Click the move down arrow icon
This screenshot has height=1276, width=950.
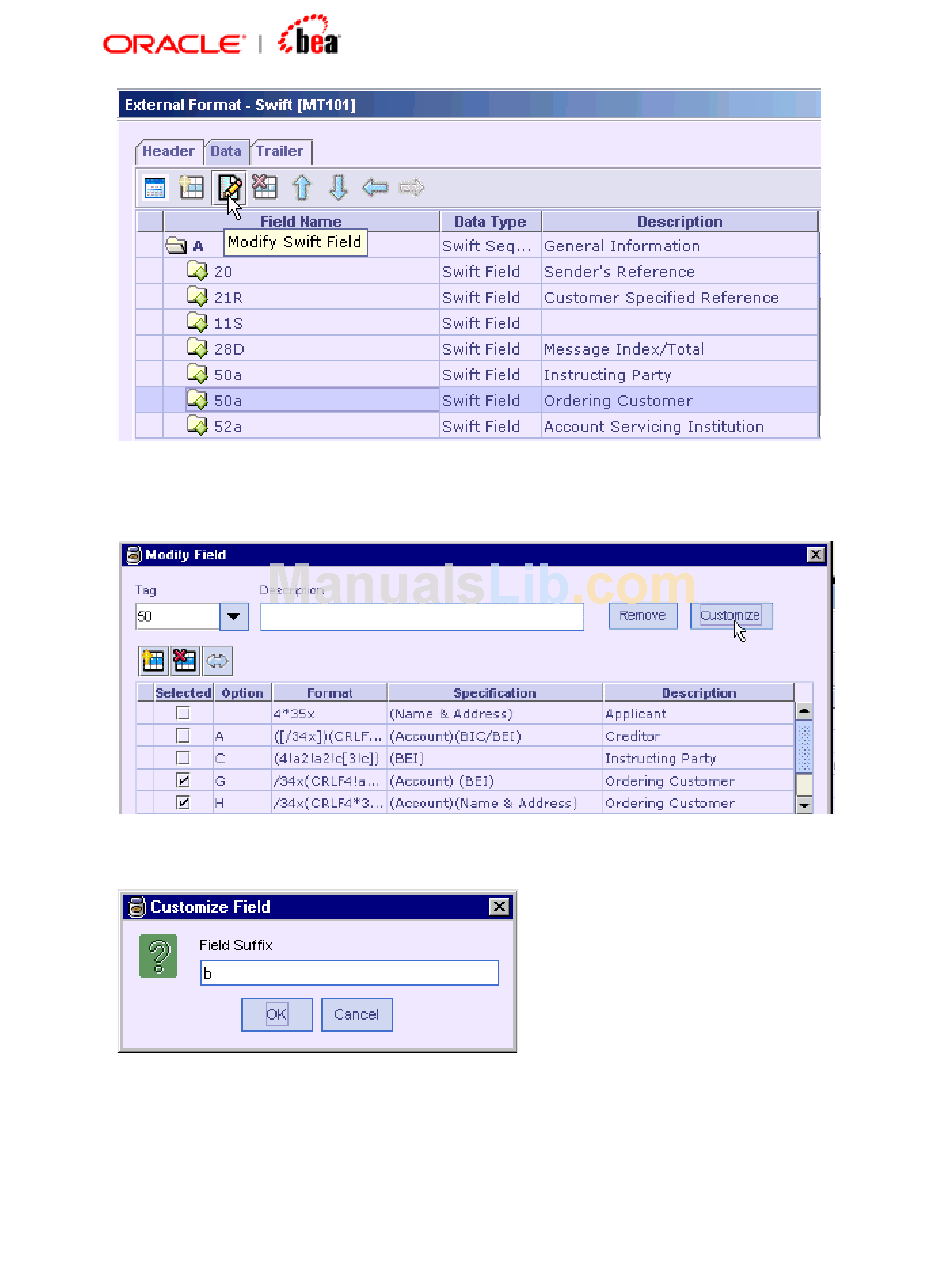coord(338,187)
